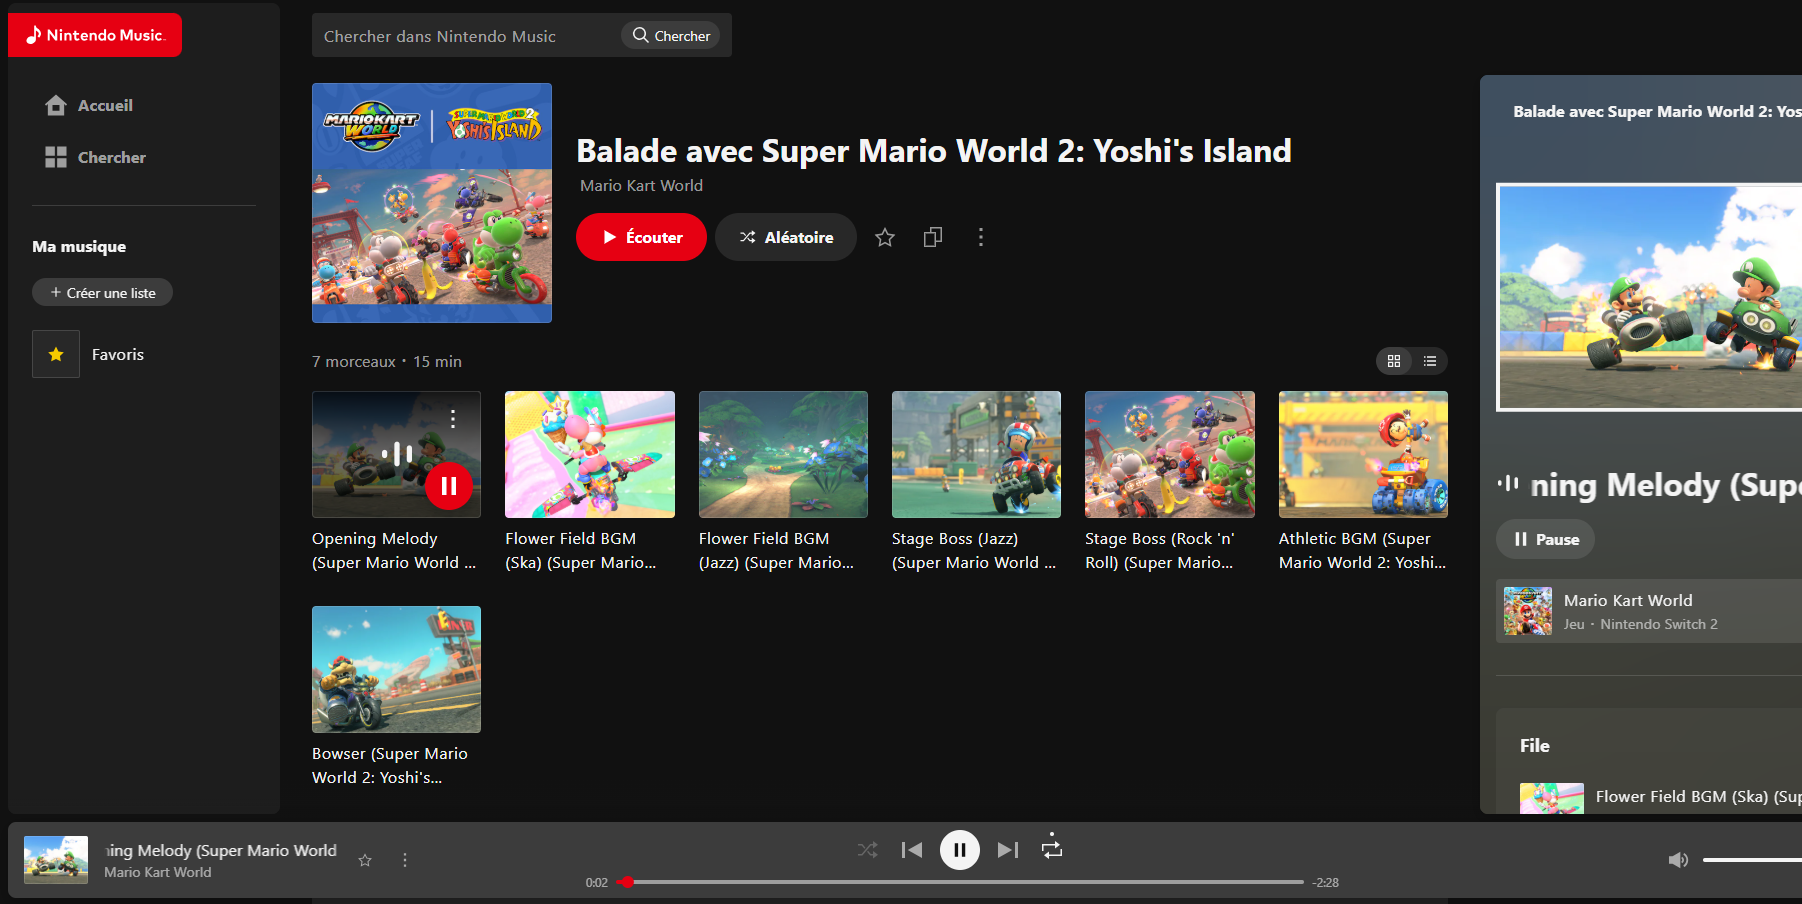Click the now-playing artwork in side panel
The height and width of the screenshot is (904, 1802).
pos(1649,297)
